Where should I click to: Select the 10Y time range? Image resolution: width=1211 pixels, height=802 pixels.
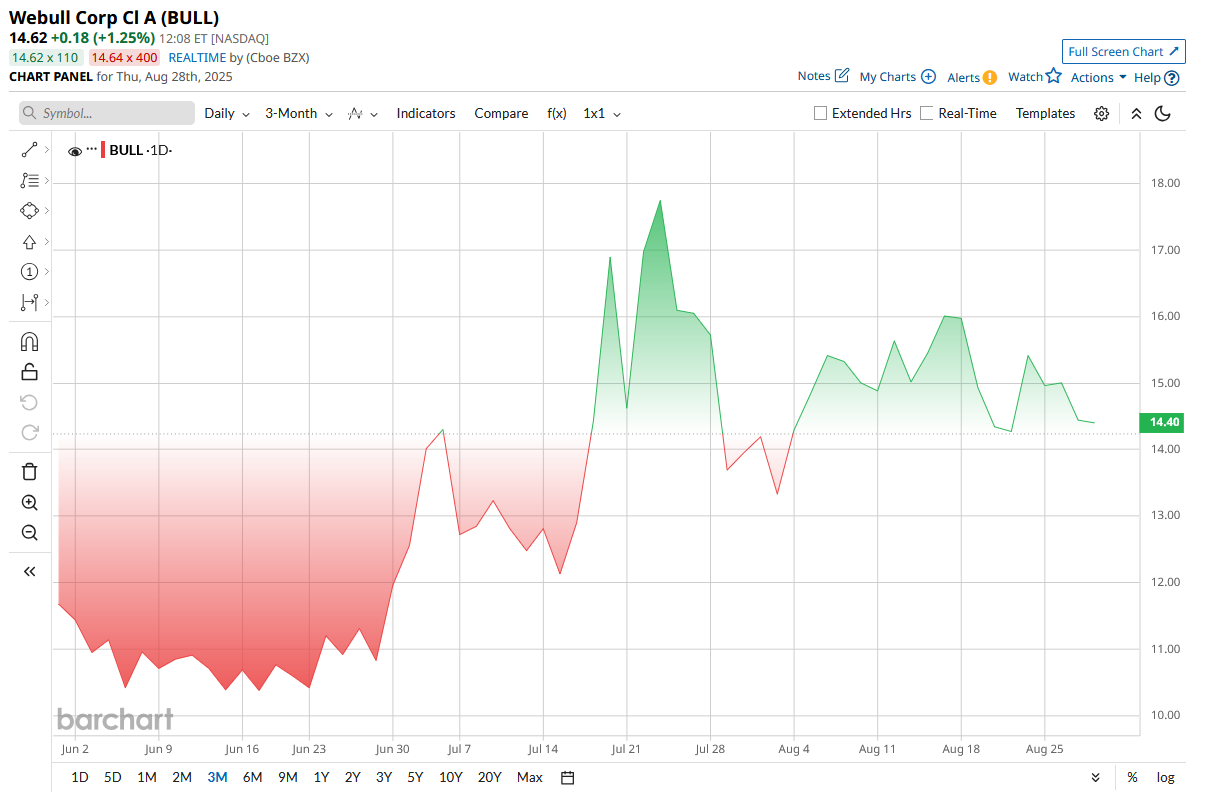(x=451, y=778)
